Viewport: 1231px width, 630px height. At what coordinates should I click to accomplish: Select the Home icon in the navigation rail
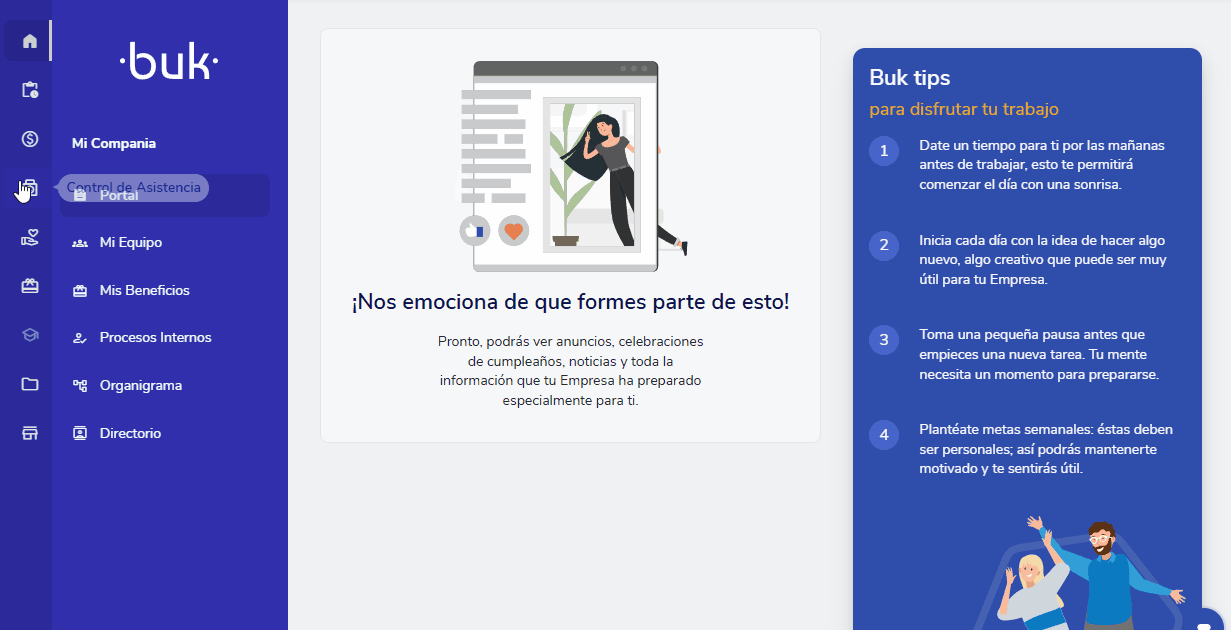tap(27, 40)
